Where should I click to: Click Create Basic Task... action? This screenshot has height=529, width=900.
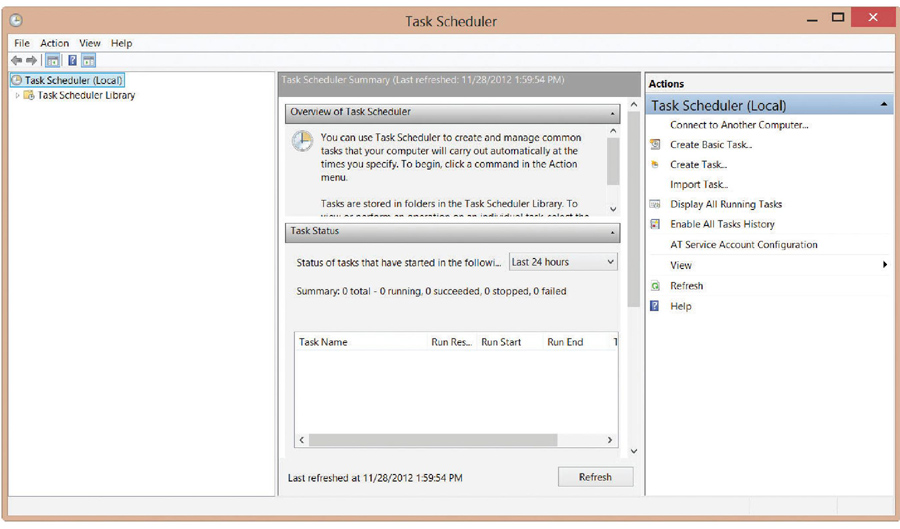(711, 145)
